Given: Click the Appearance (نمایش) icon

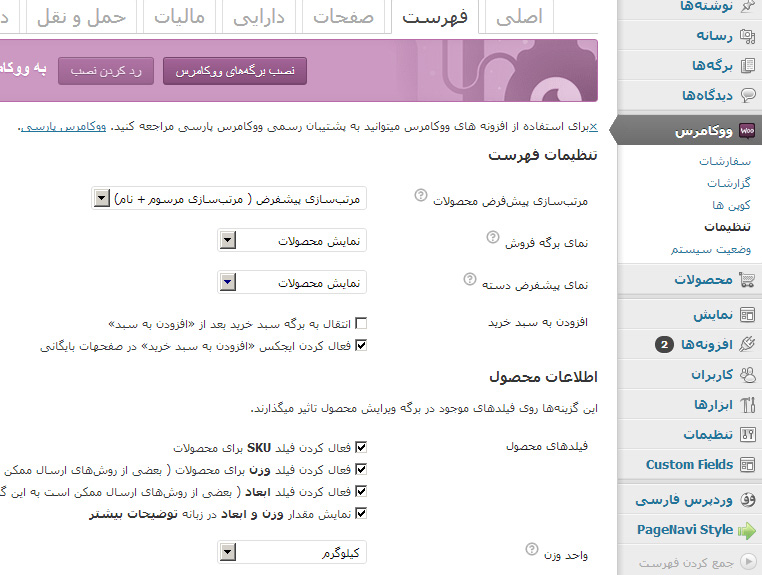Looking at the screenshot, I should (747, 315).
